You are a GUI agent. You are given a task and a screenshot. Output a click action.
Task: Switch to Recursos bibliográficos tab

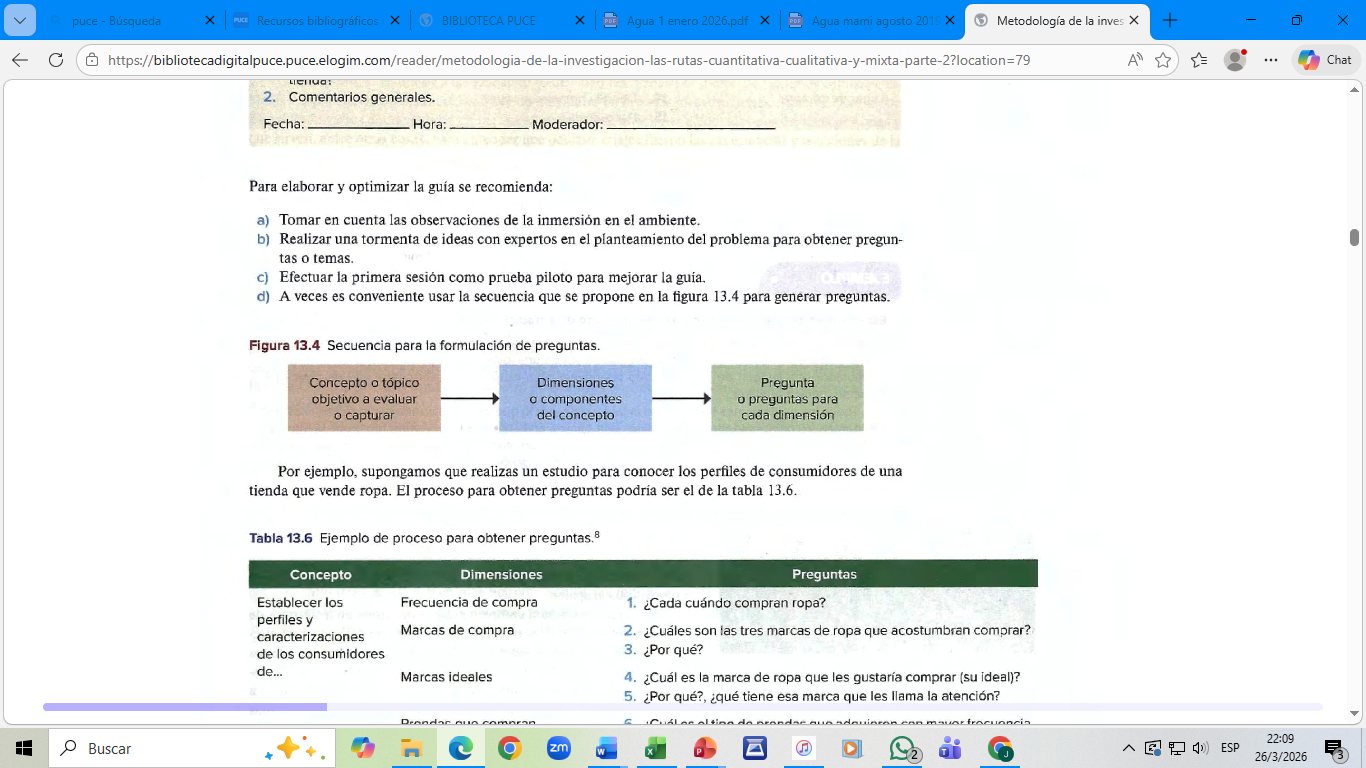click(318, 20)
